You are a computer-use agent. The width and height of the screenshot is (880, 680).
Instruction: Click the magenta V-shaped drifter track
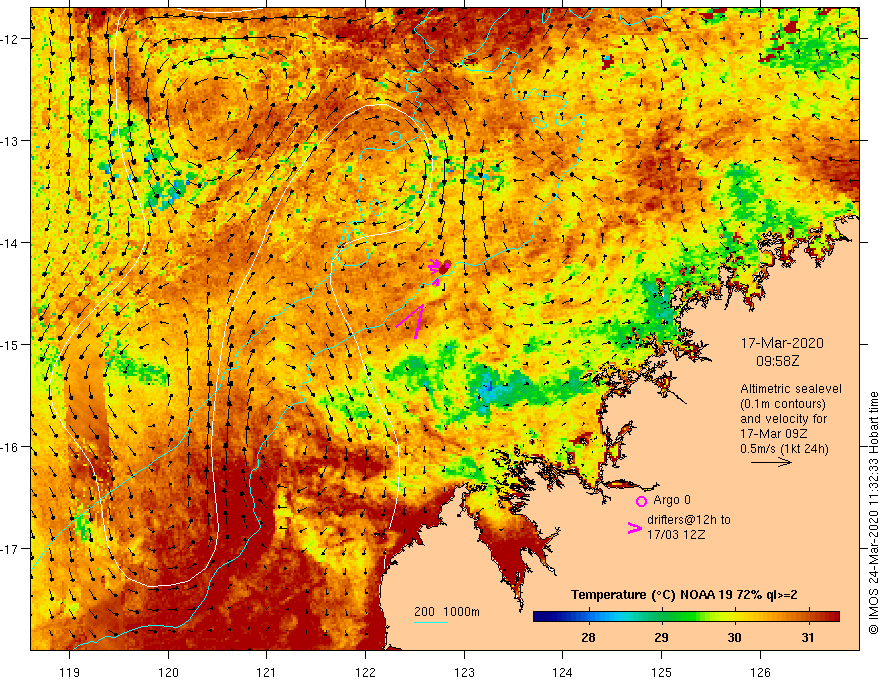(410, 321)
